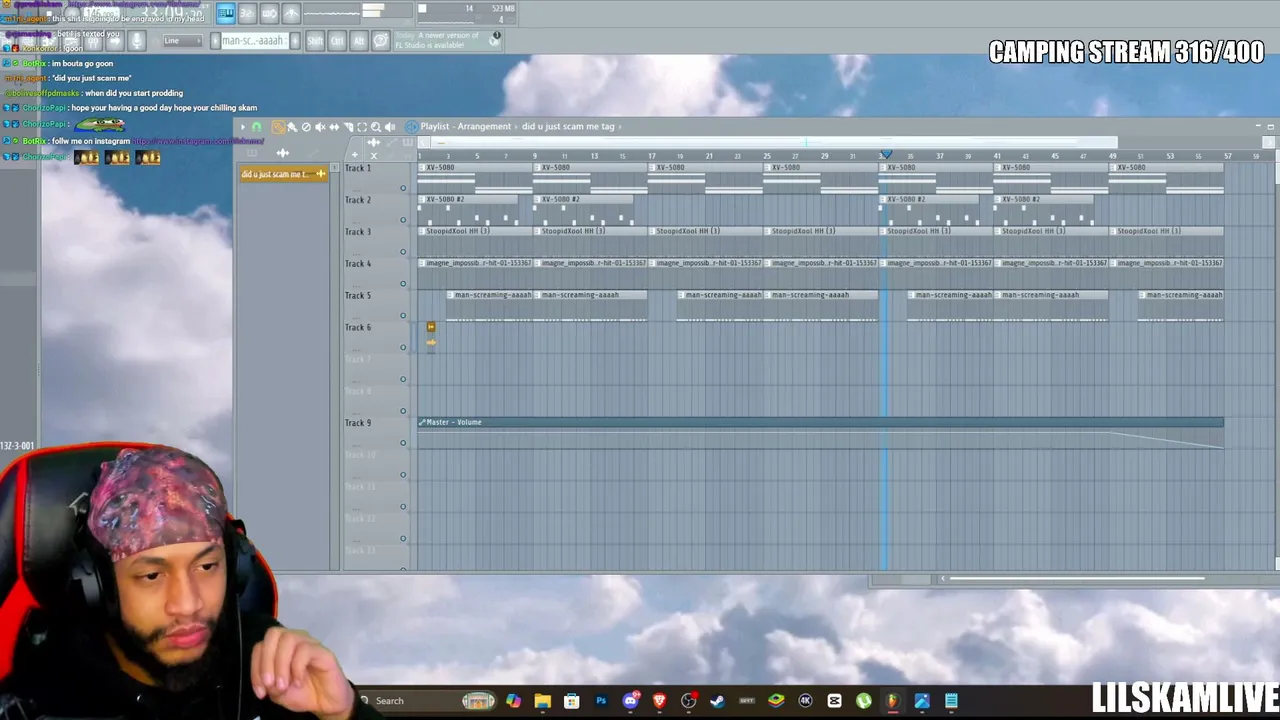
Task: Open the playlist options menu arrow
Action: tap(242, 127)
